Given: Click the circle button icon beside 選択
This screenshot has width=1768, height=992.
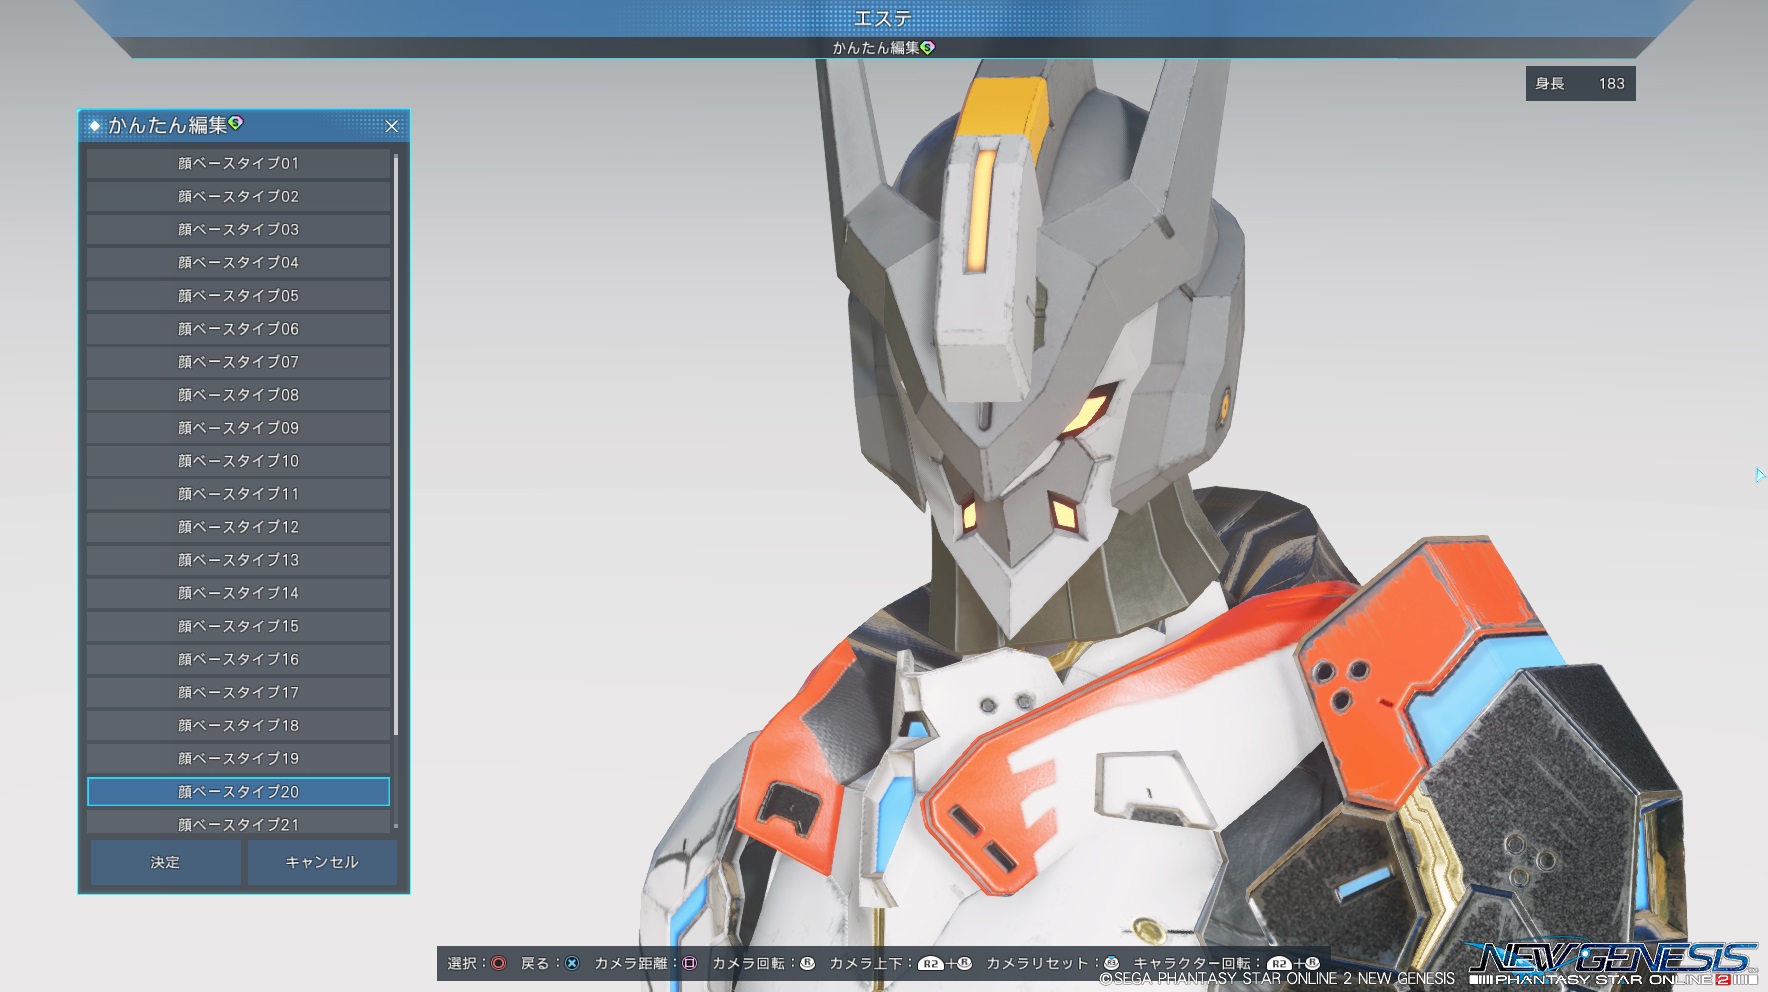Looking at the screenshot, I should pos(498,963).
